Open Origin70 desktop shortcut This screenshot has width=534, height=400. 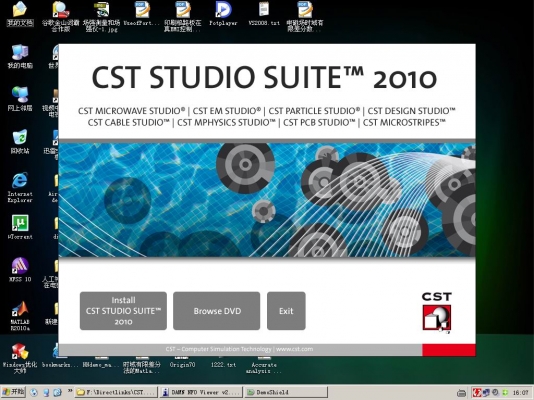[x=183, y=363]
